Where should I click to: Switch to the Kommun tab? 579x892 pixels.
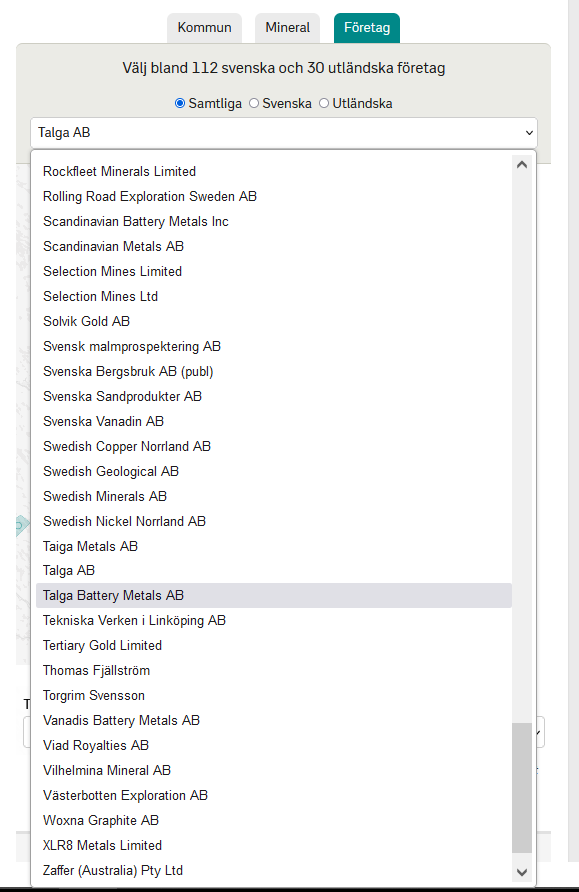point(204,28)
